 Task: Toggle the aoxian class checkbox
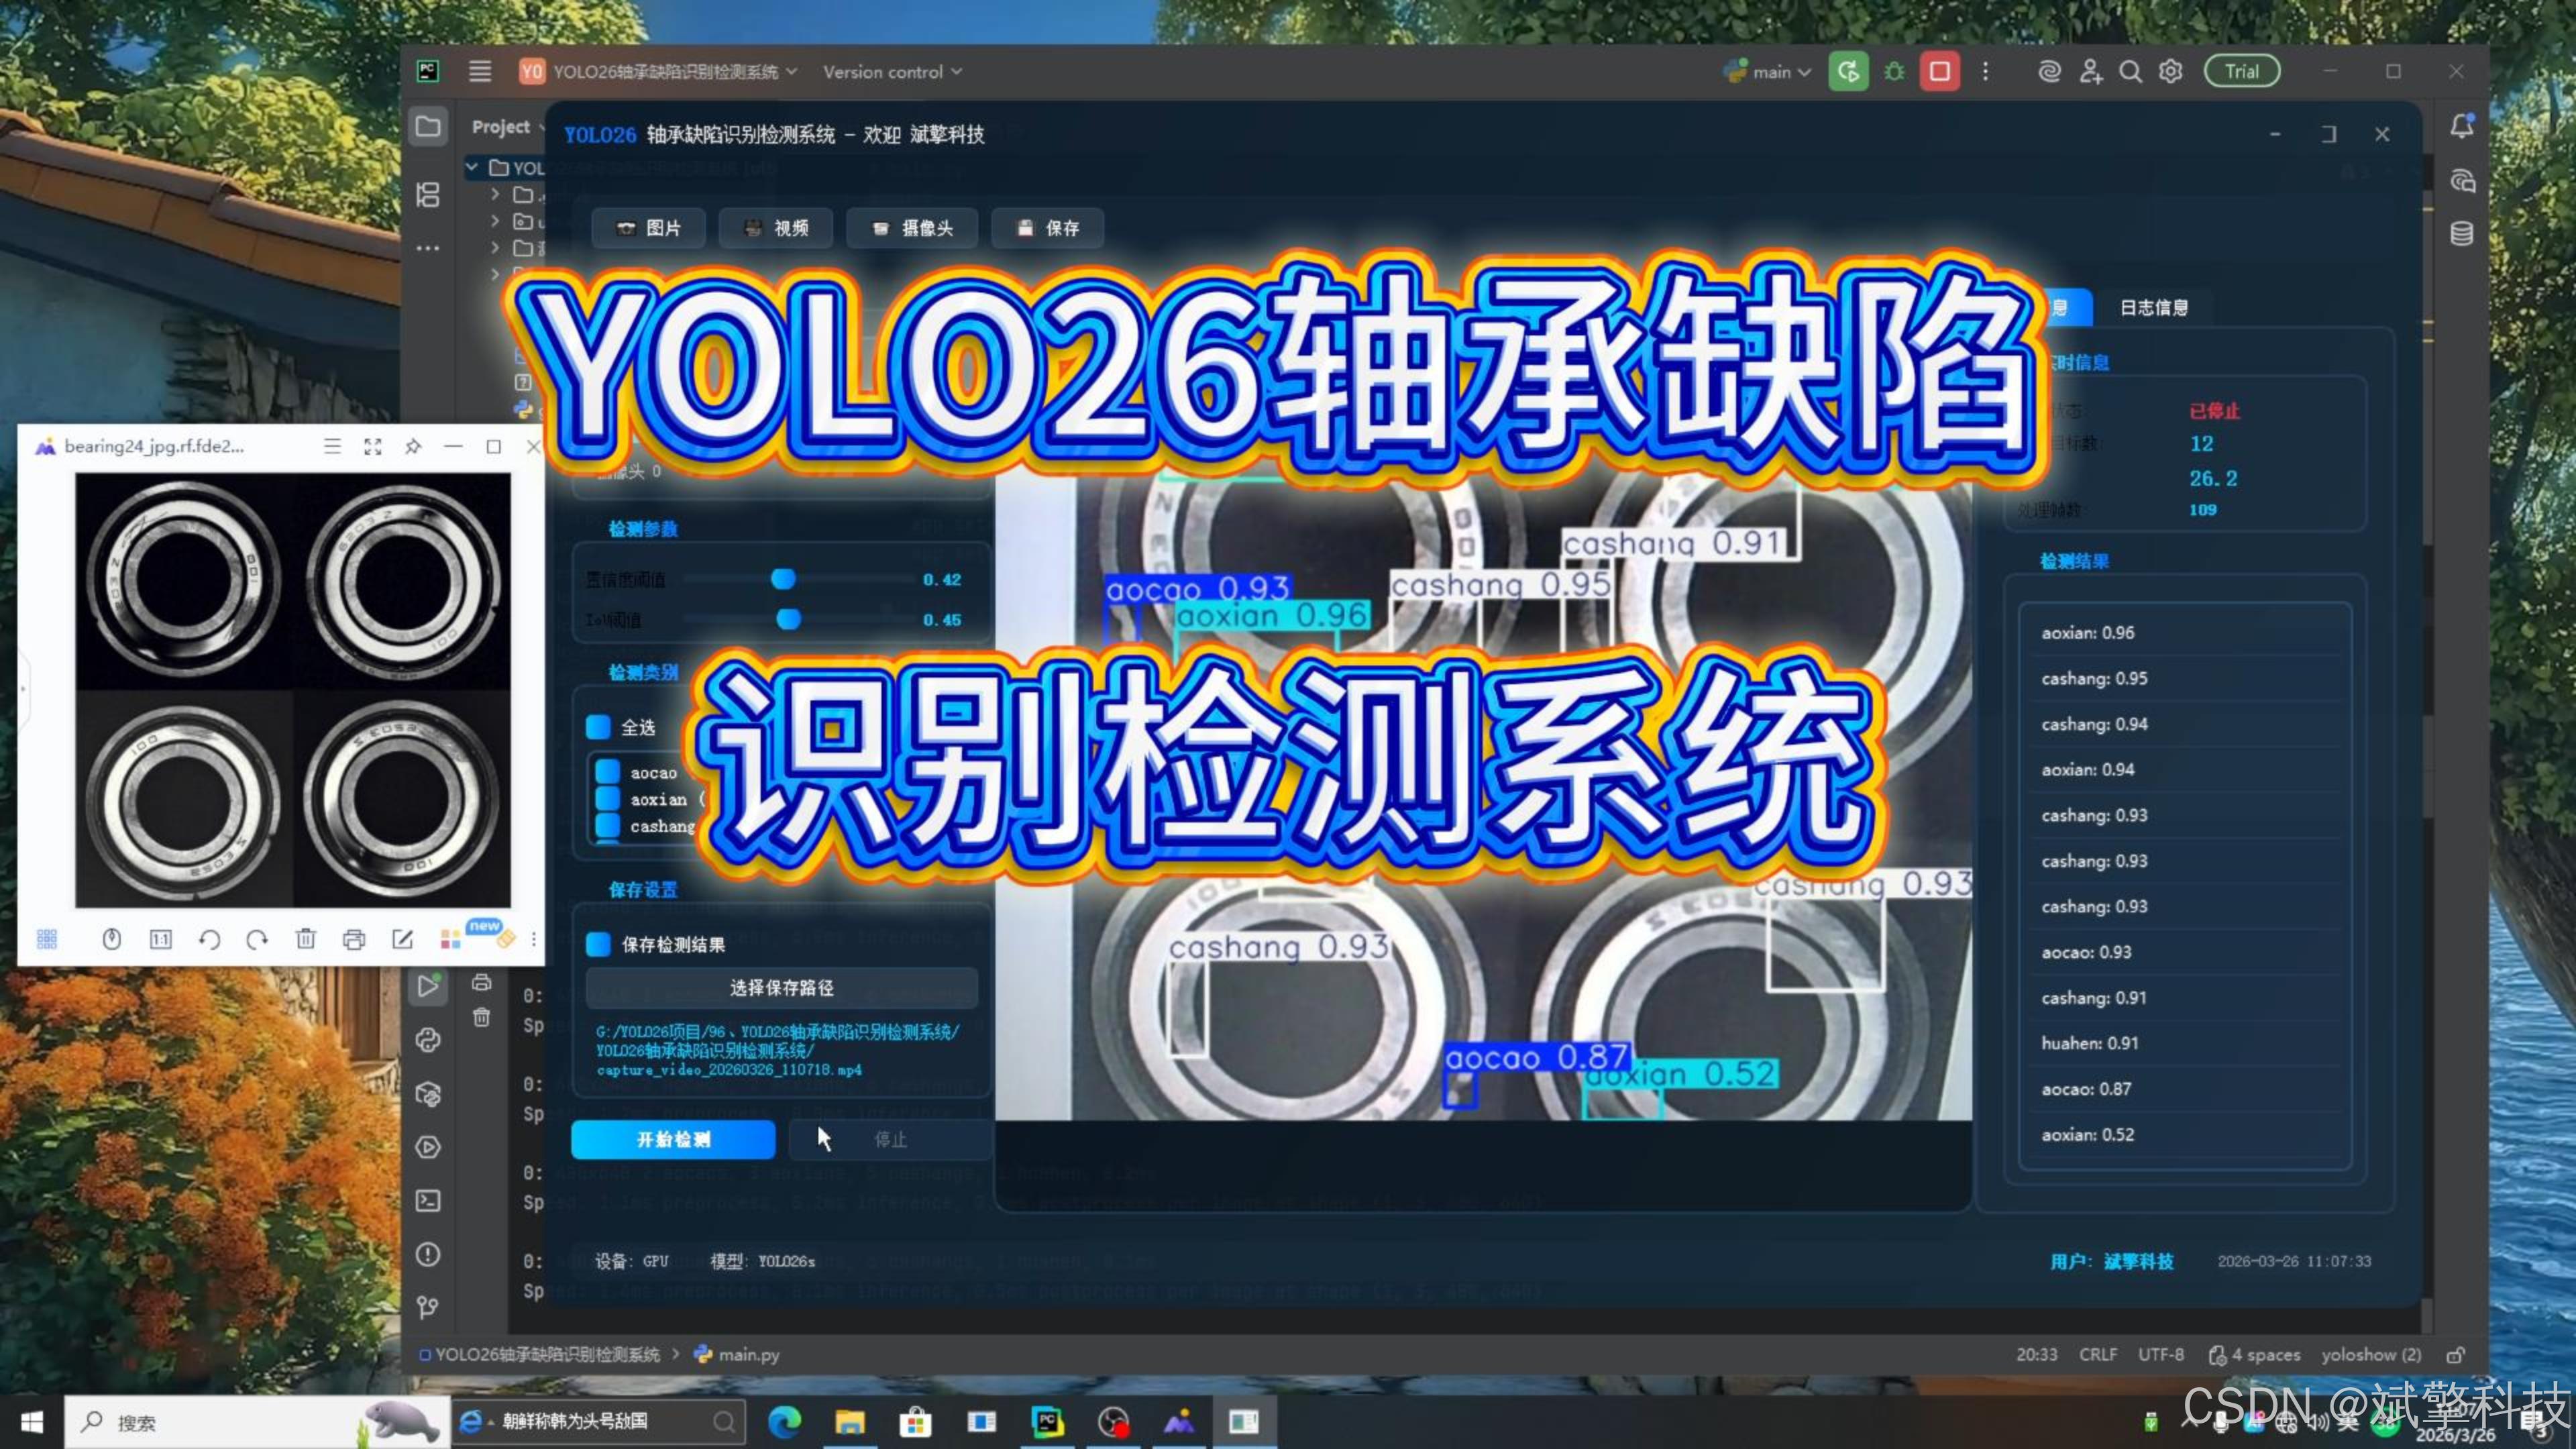coord(607,798)
